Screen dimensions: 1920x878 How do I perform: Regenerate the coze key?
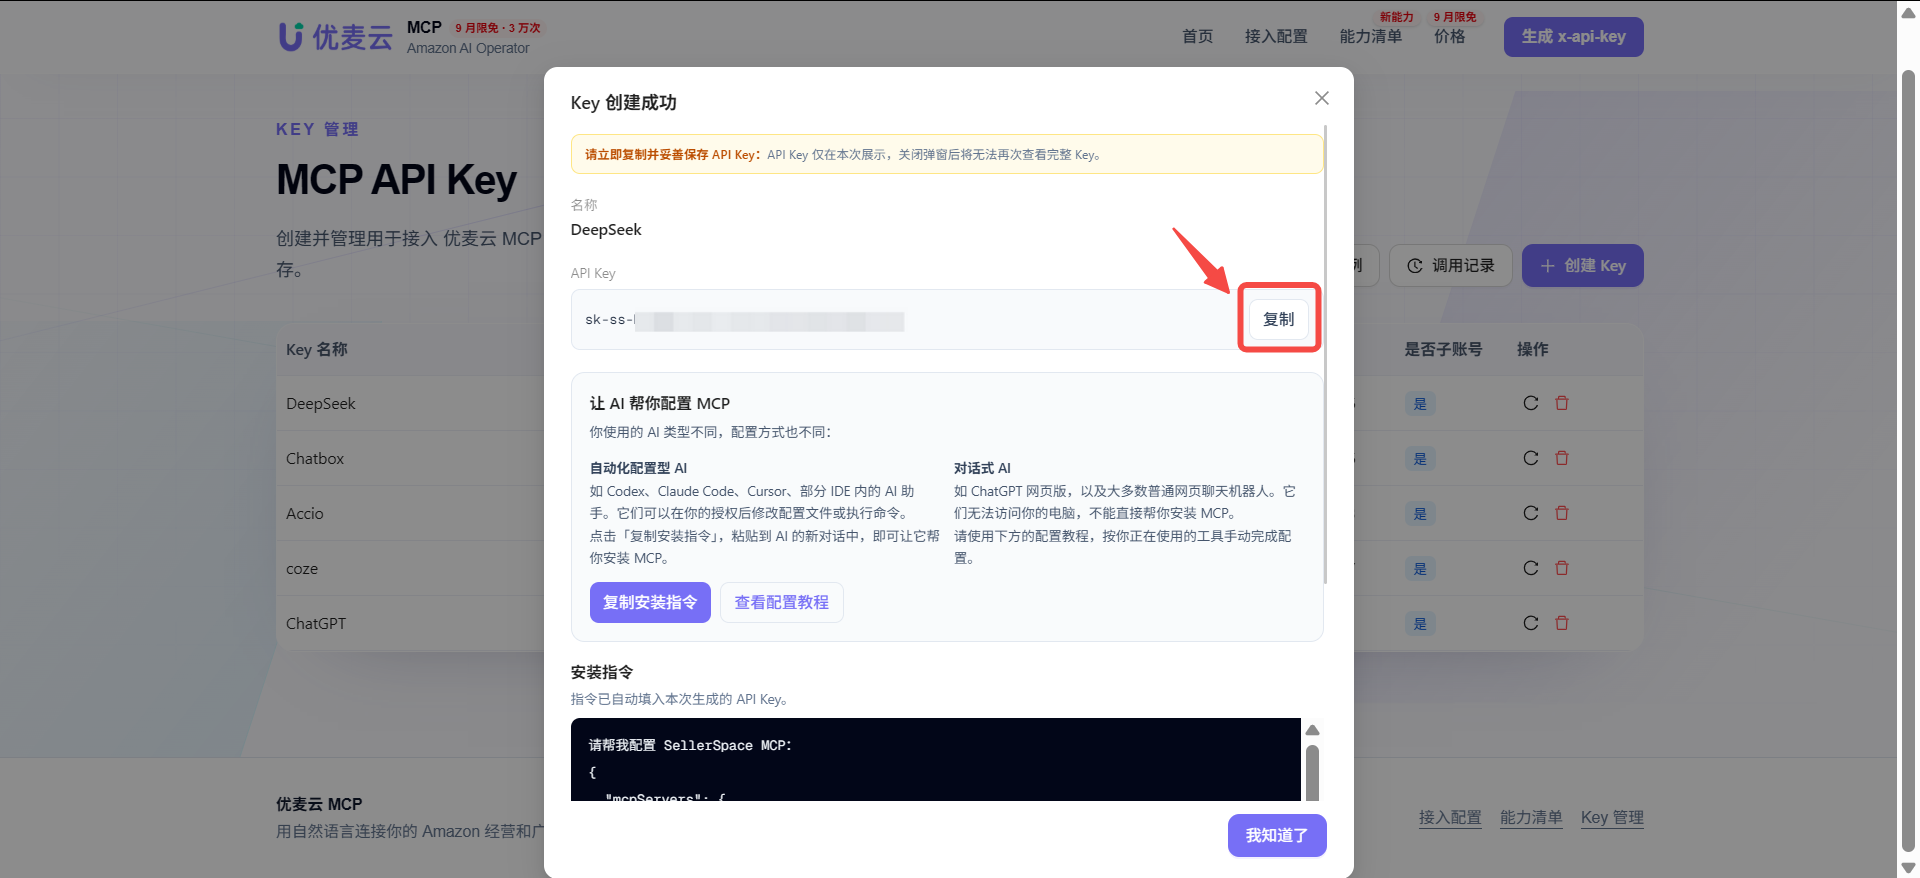pos(1531,568)
